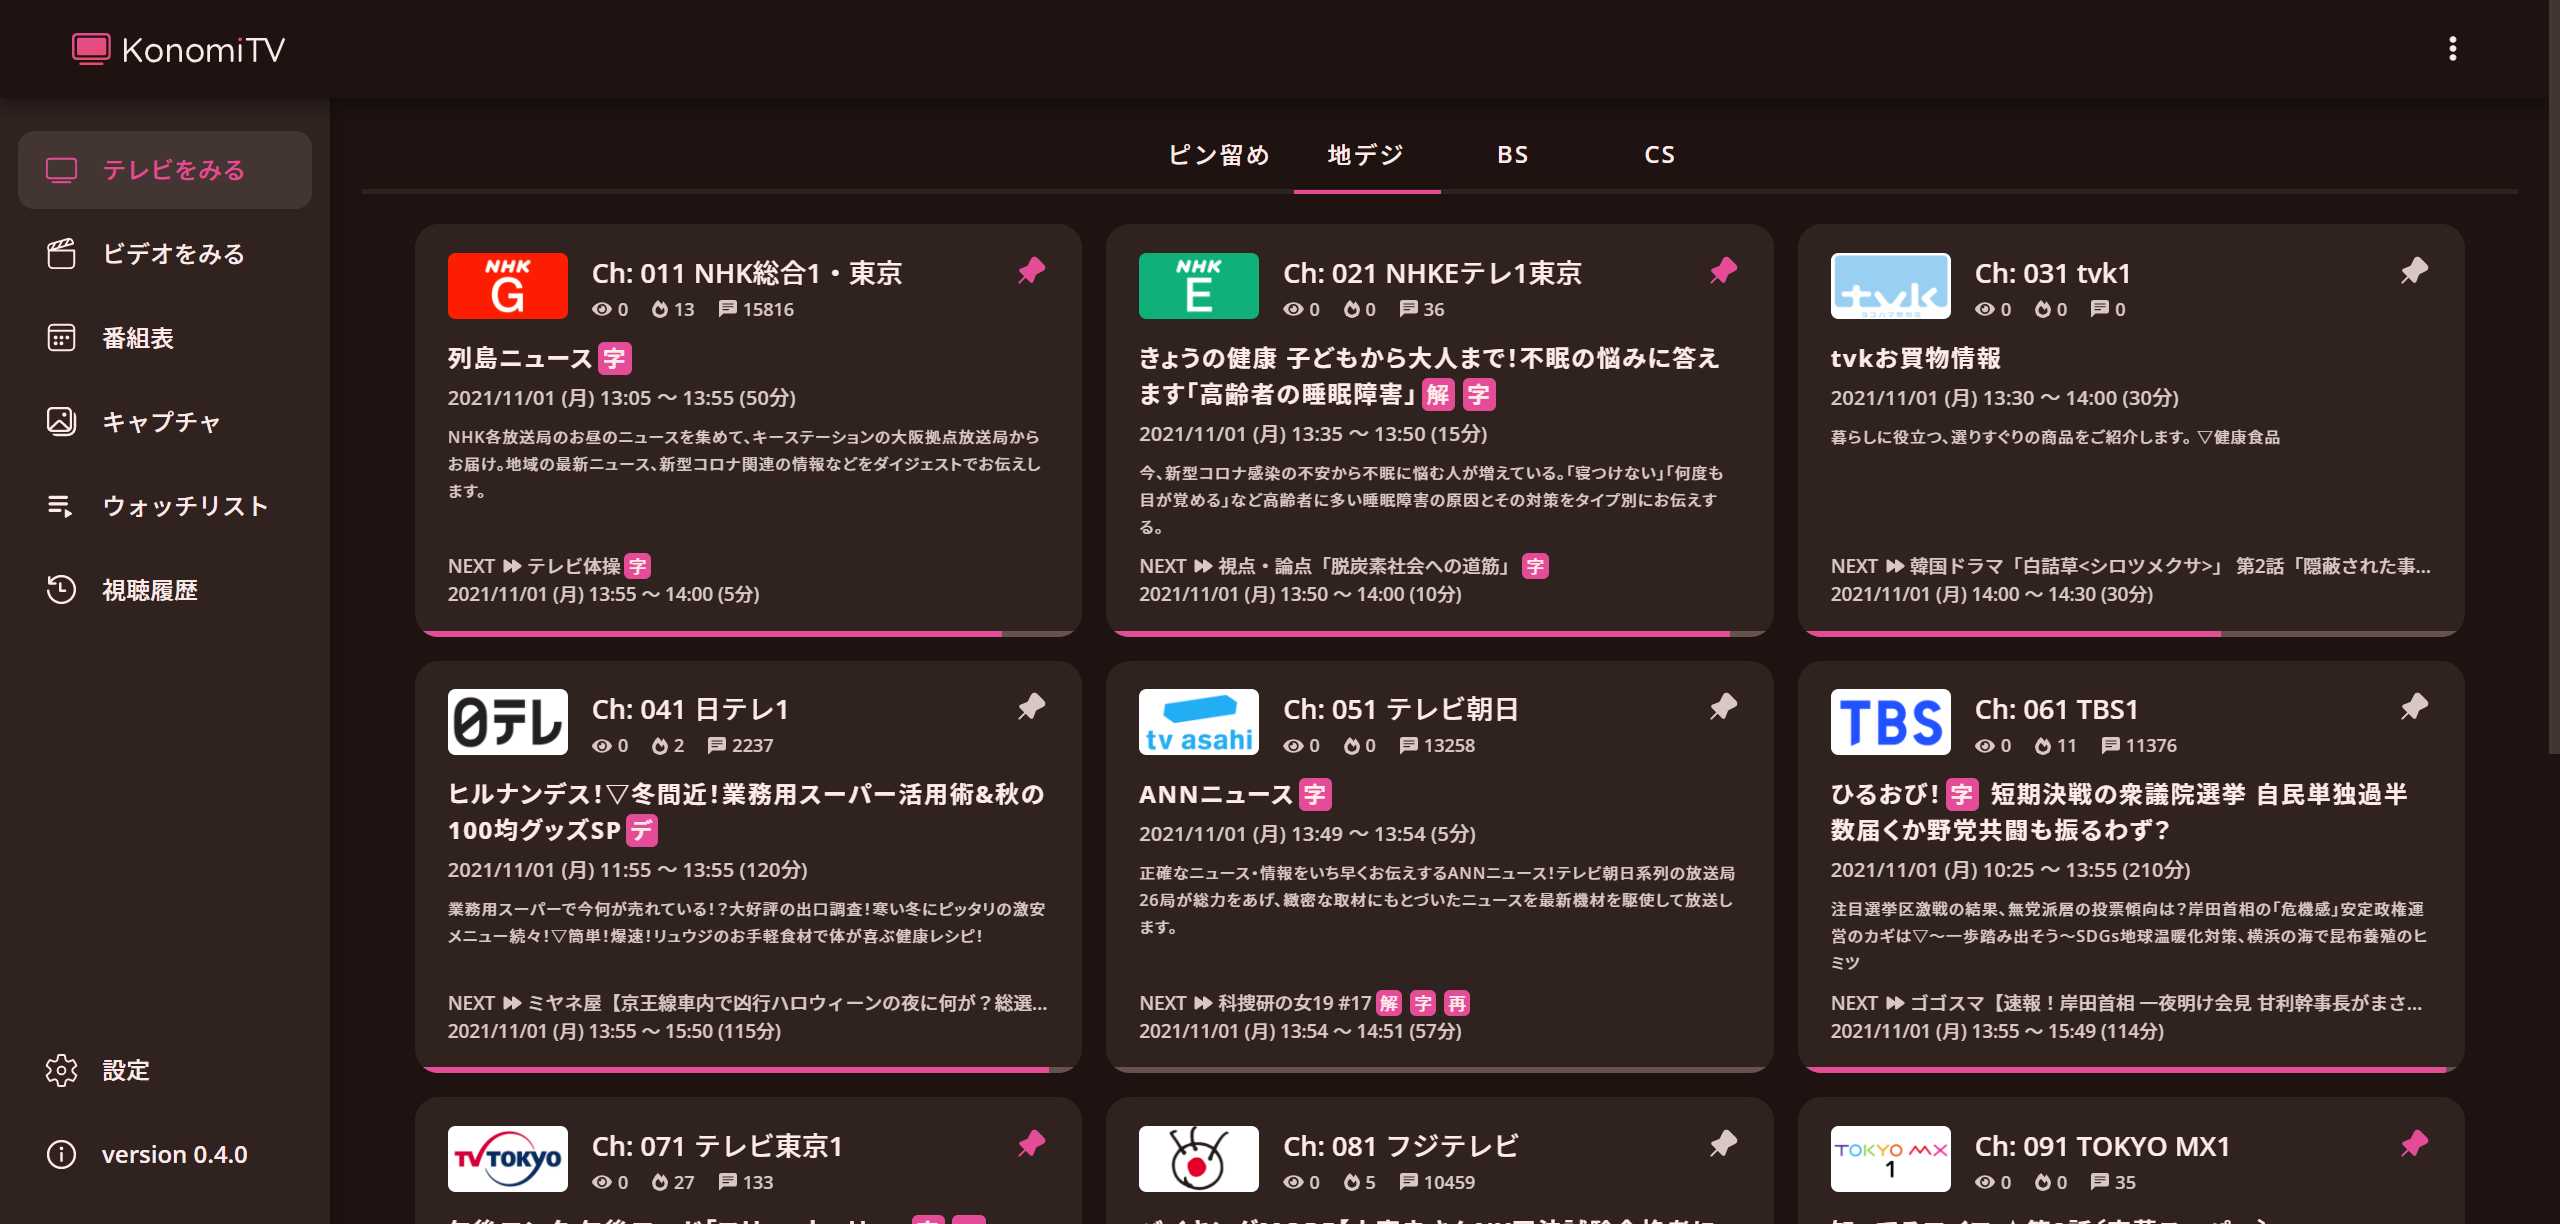Viewport: 2560px width, 1224px height.
Task: Click the info icon beside version 0.4.0
Action: click(61, 1154)
